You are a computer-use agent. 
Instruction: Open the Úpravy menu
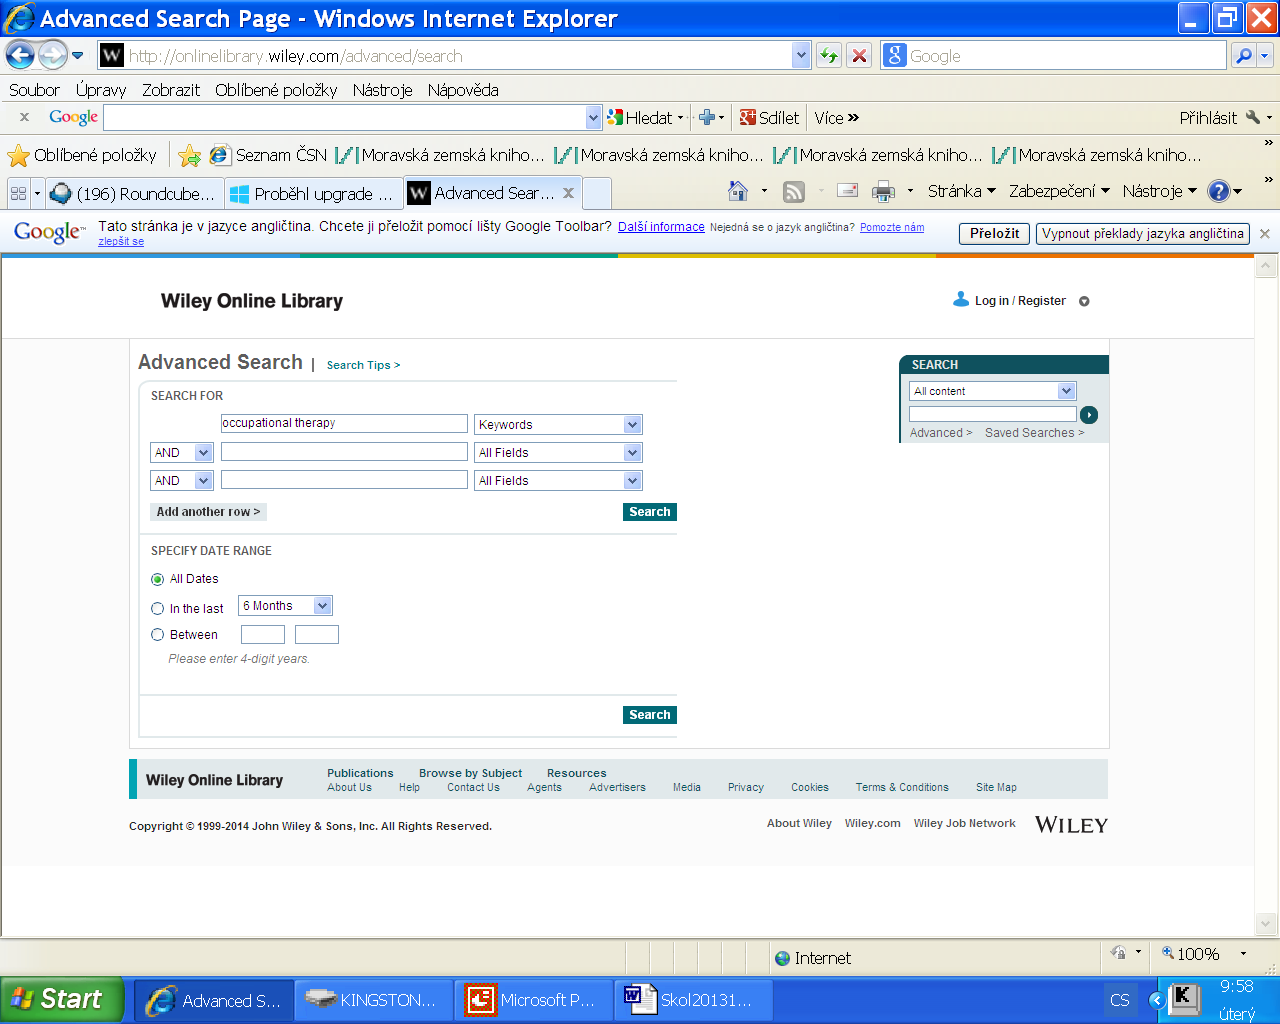[x=101, y=90]
